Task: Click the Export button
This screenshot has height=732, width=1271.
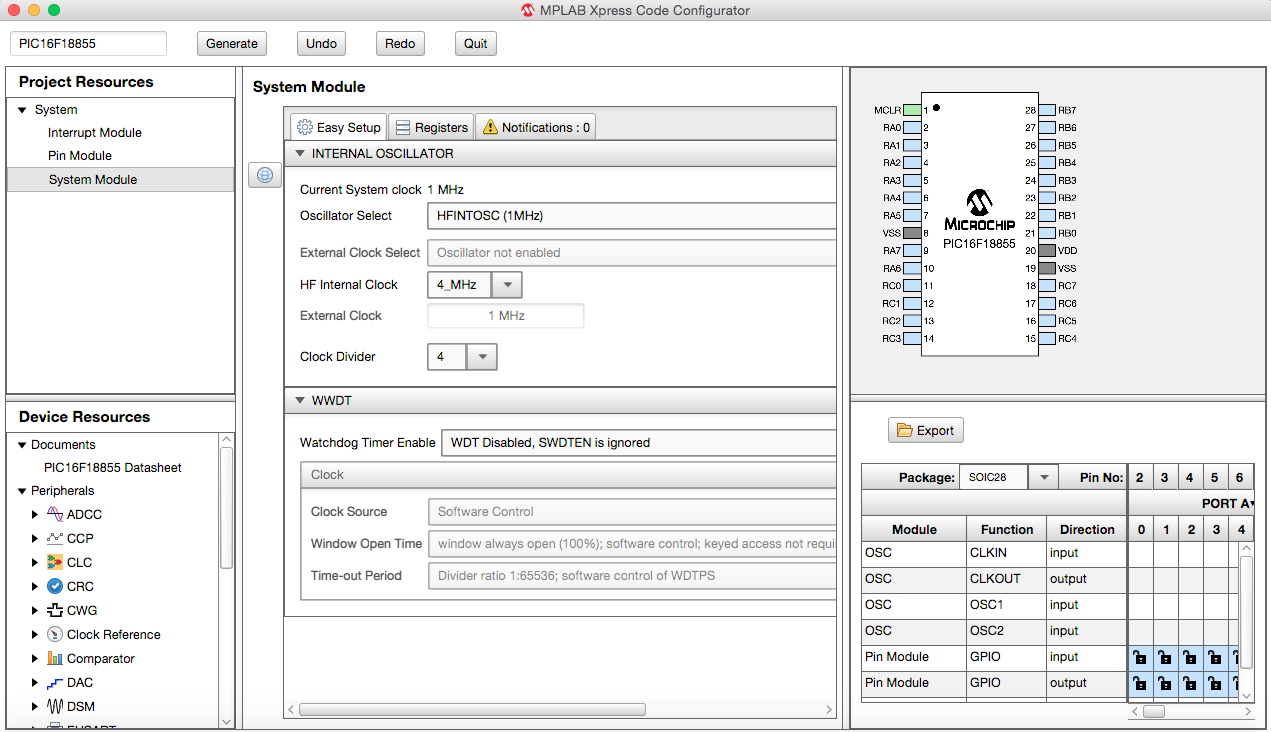Action: [925, 429]
